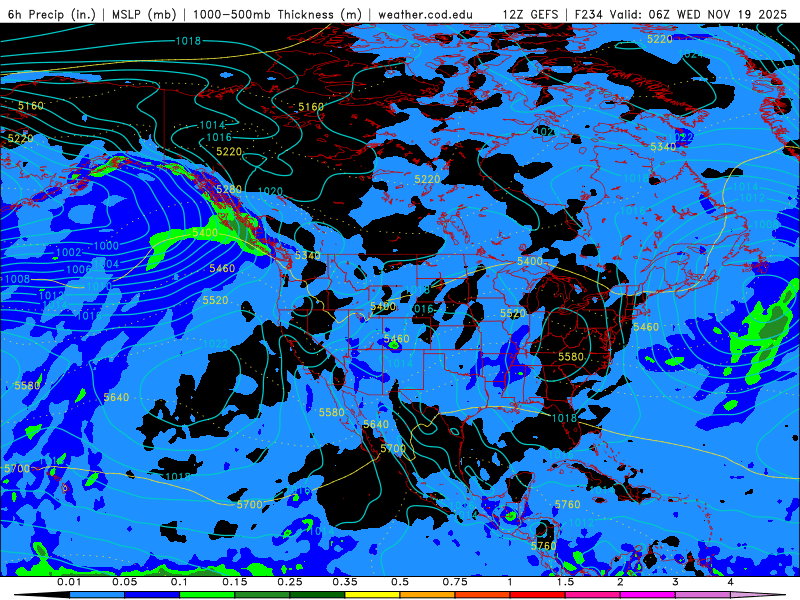Click the '6h Precip (in.)' header label
Viewport: 800px width, 600px height.
(52, 14)
